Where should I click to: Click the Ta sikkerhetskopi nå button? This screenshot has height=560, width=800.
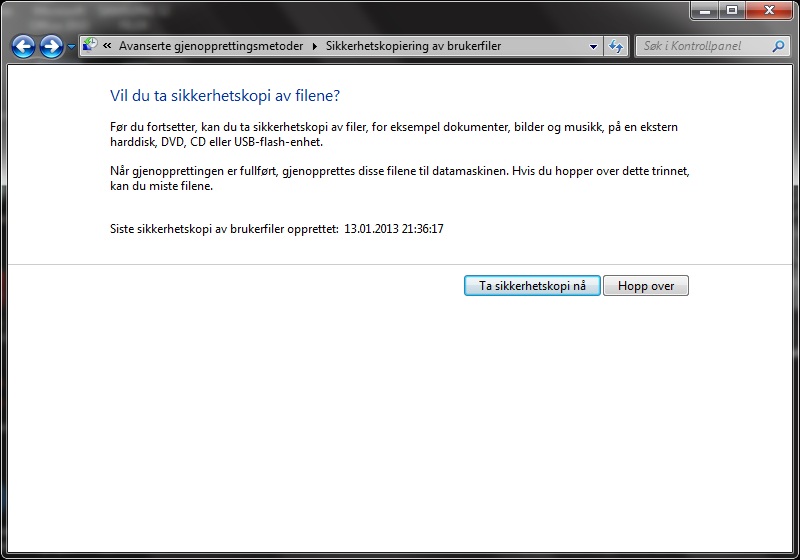pos(532,286)
